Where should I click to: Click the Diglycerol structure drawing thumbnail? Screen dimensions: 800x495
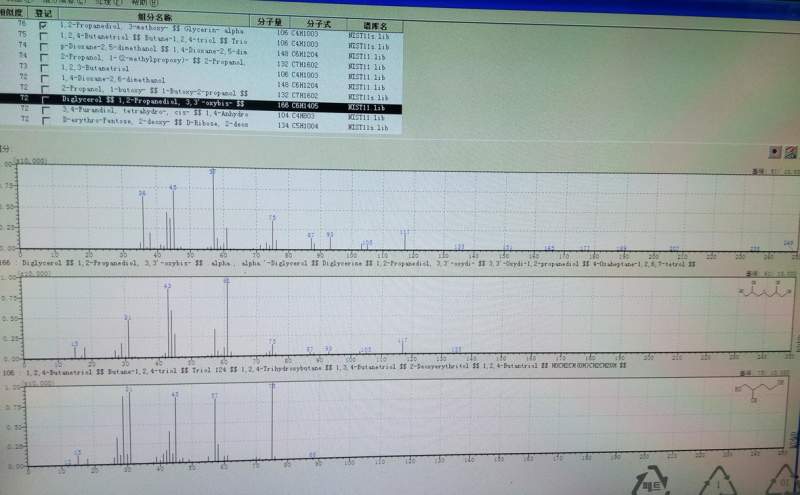[x=765, y=290]
